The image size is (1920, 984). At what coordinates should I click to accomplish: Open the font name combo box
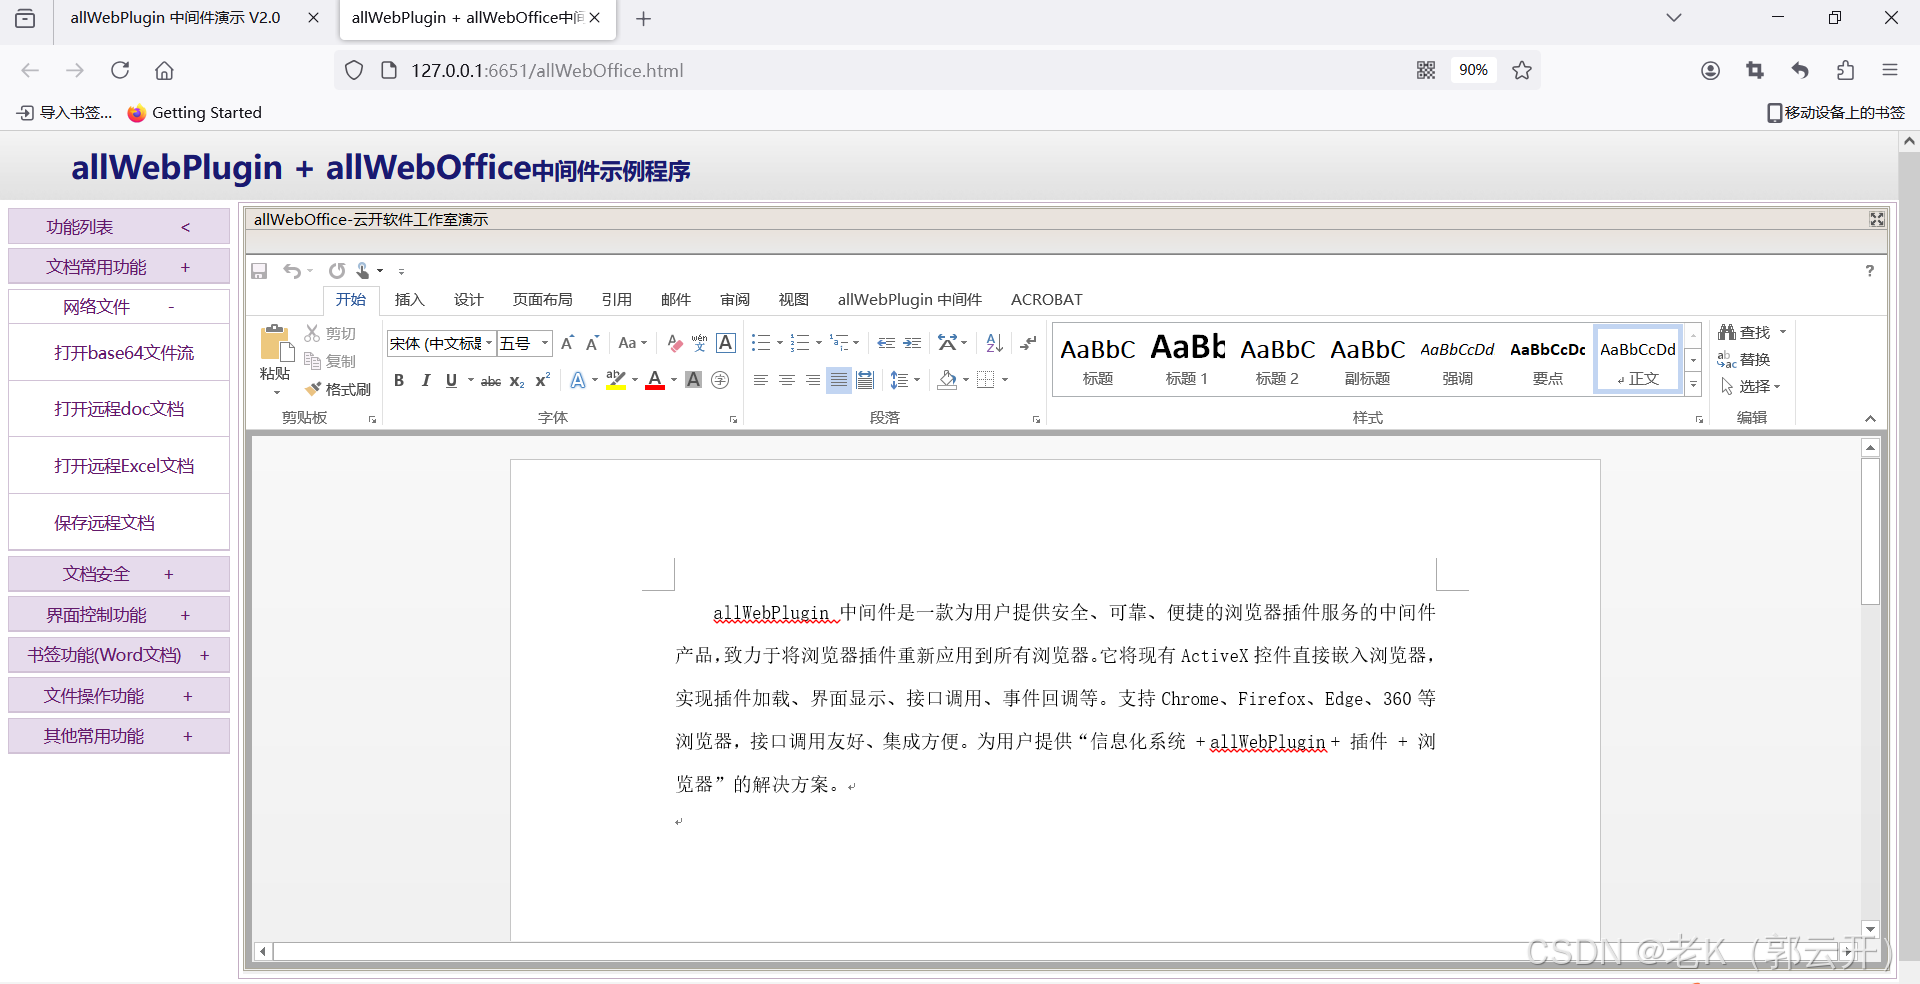[x=441, y=343]
